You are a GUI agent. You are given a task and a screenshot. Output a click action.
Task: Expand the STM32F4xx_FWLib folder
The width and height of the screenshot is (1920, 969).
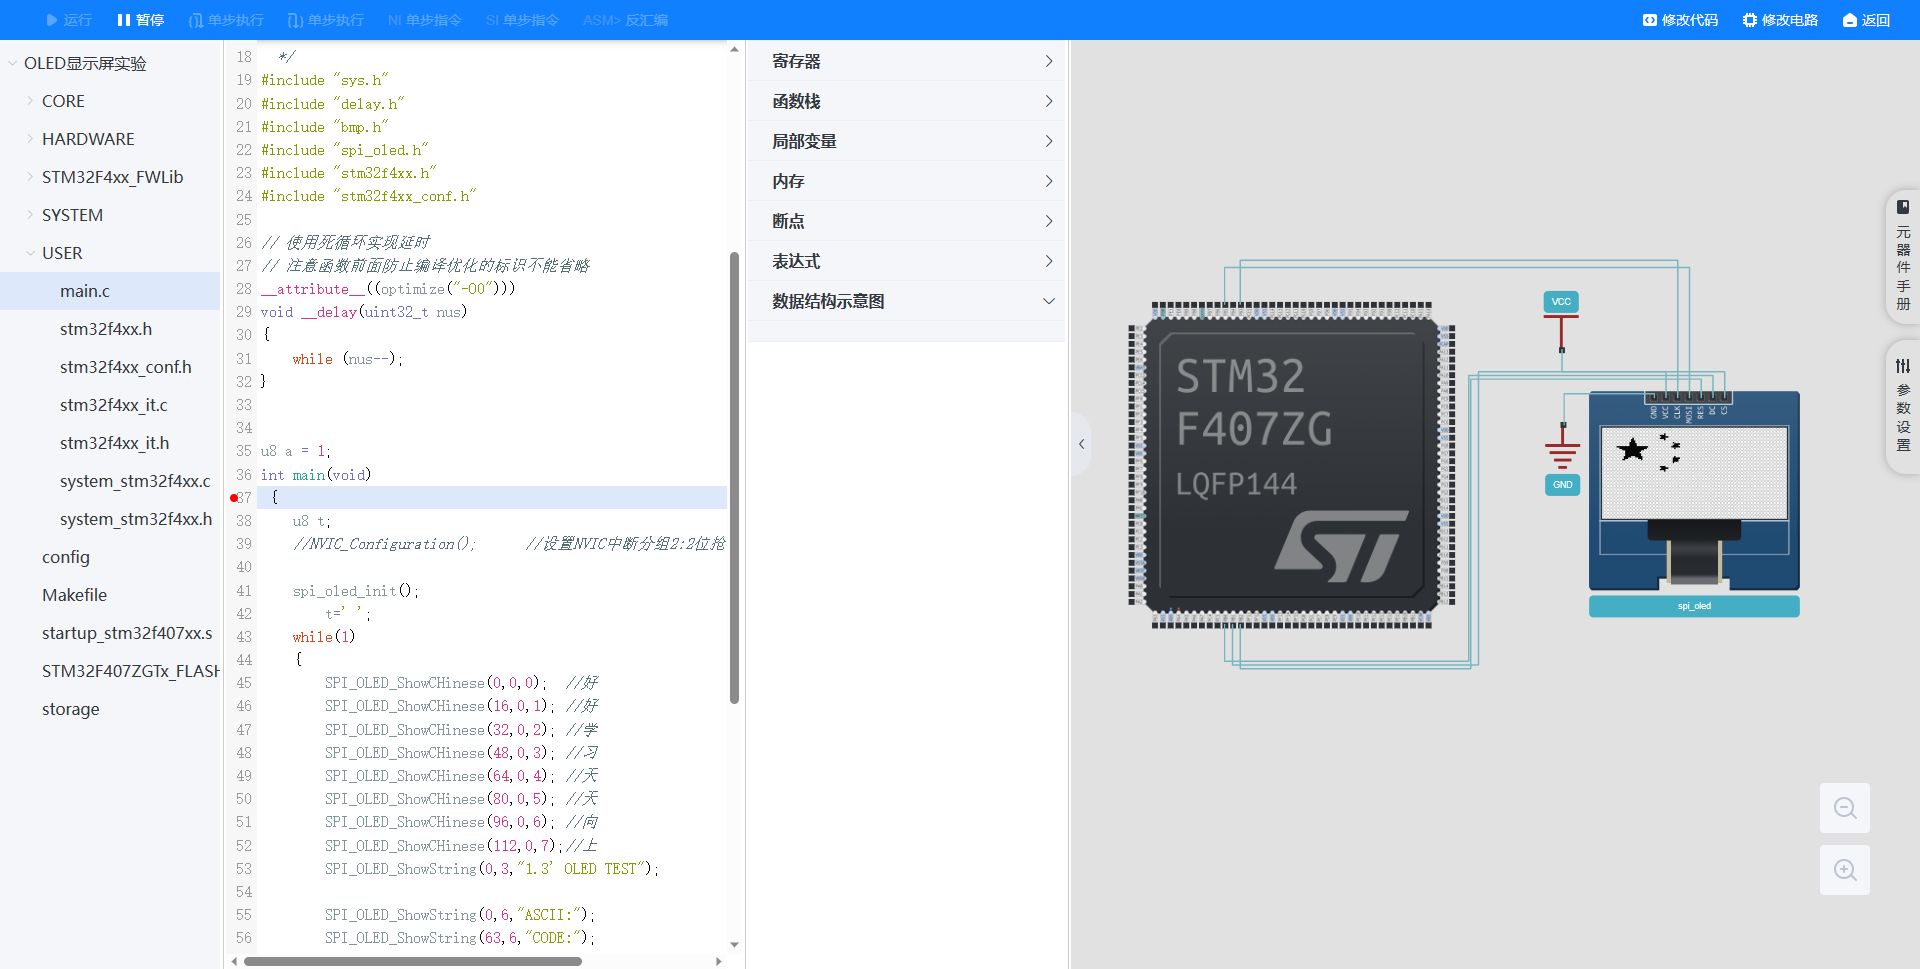[x=30, y=177]
